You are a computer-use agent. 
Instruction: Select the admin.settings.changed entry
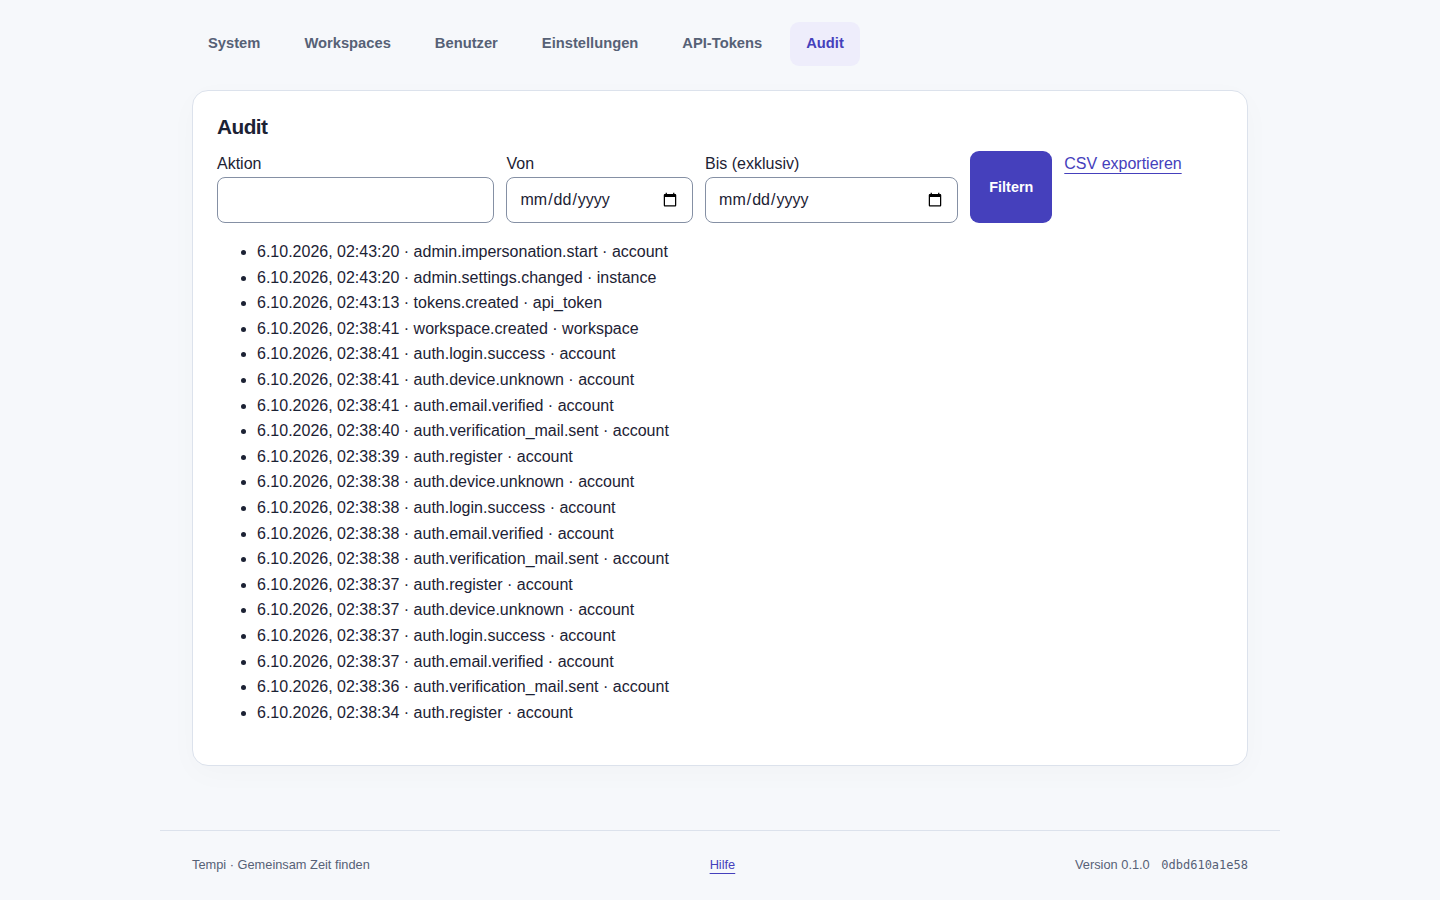click(456, 278)
